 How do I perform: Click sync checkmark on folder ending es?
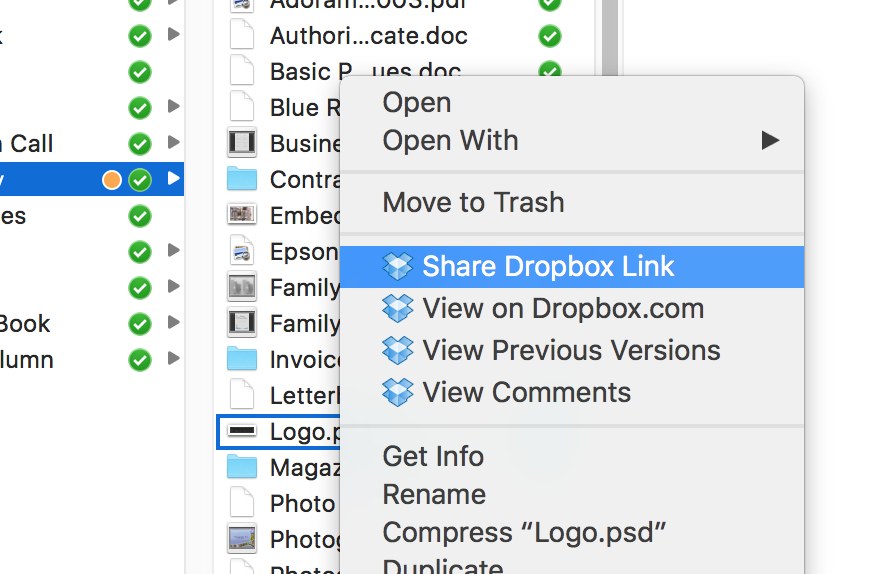[140, 216]
